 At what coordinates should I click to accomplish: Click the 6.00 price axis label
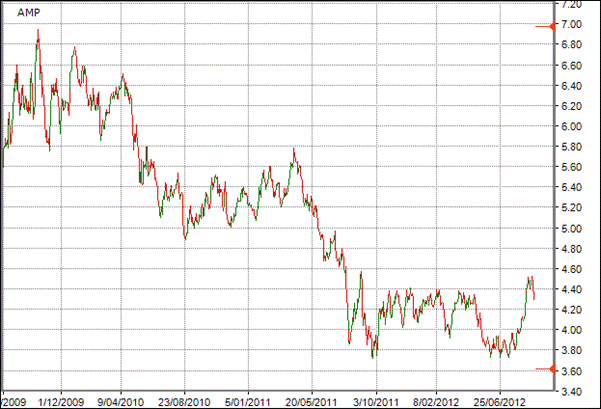pyautogui.click(x=570, y=127)
